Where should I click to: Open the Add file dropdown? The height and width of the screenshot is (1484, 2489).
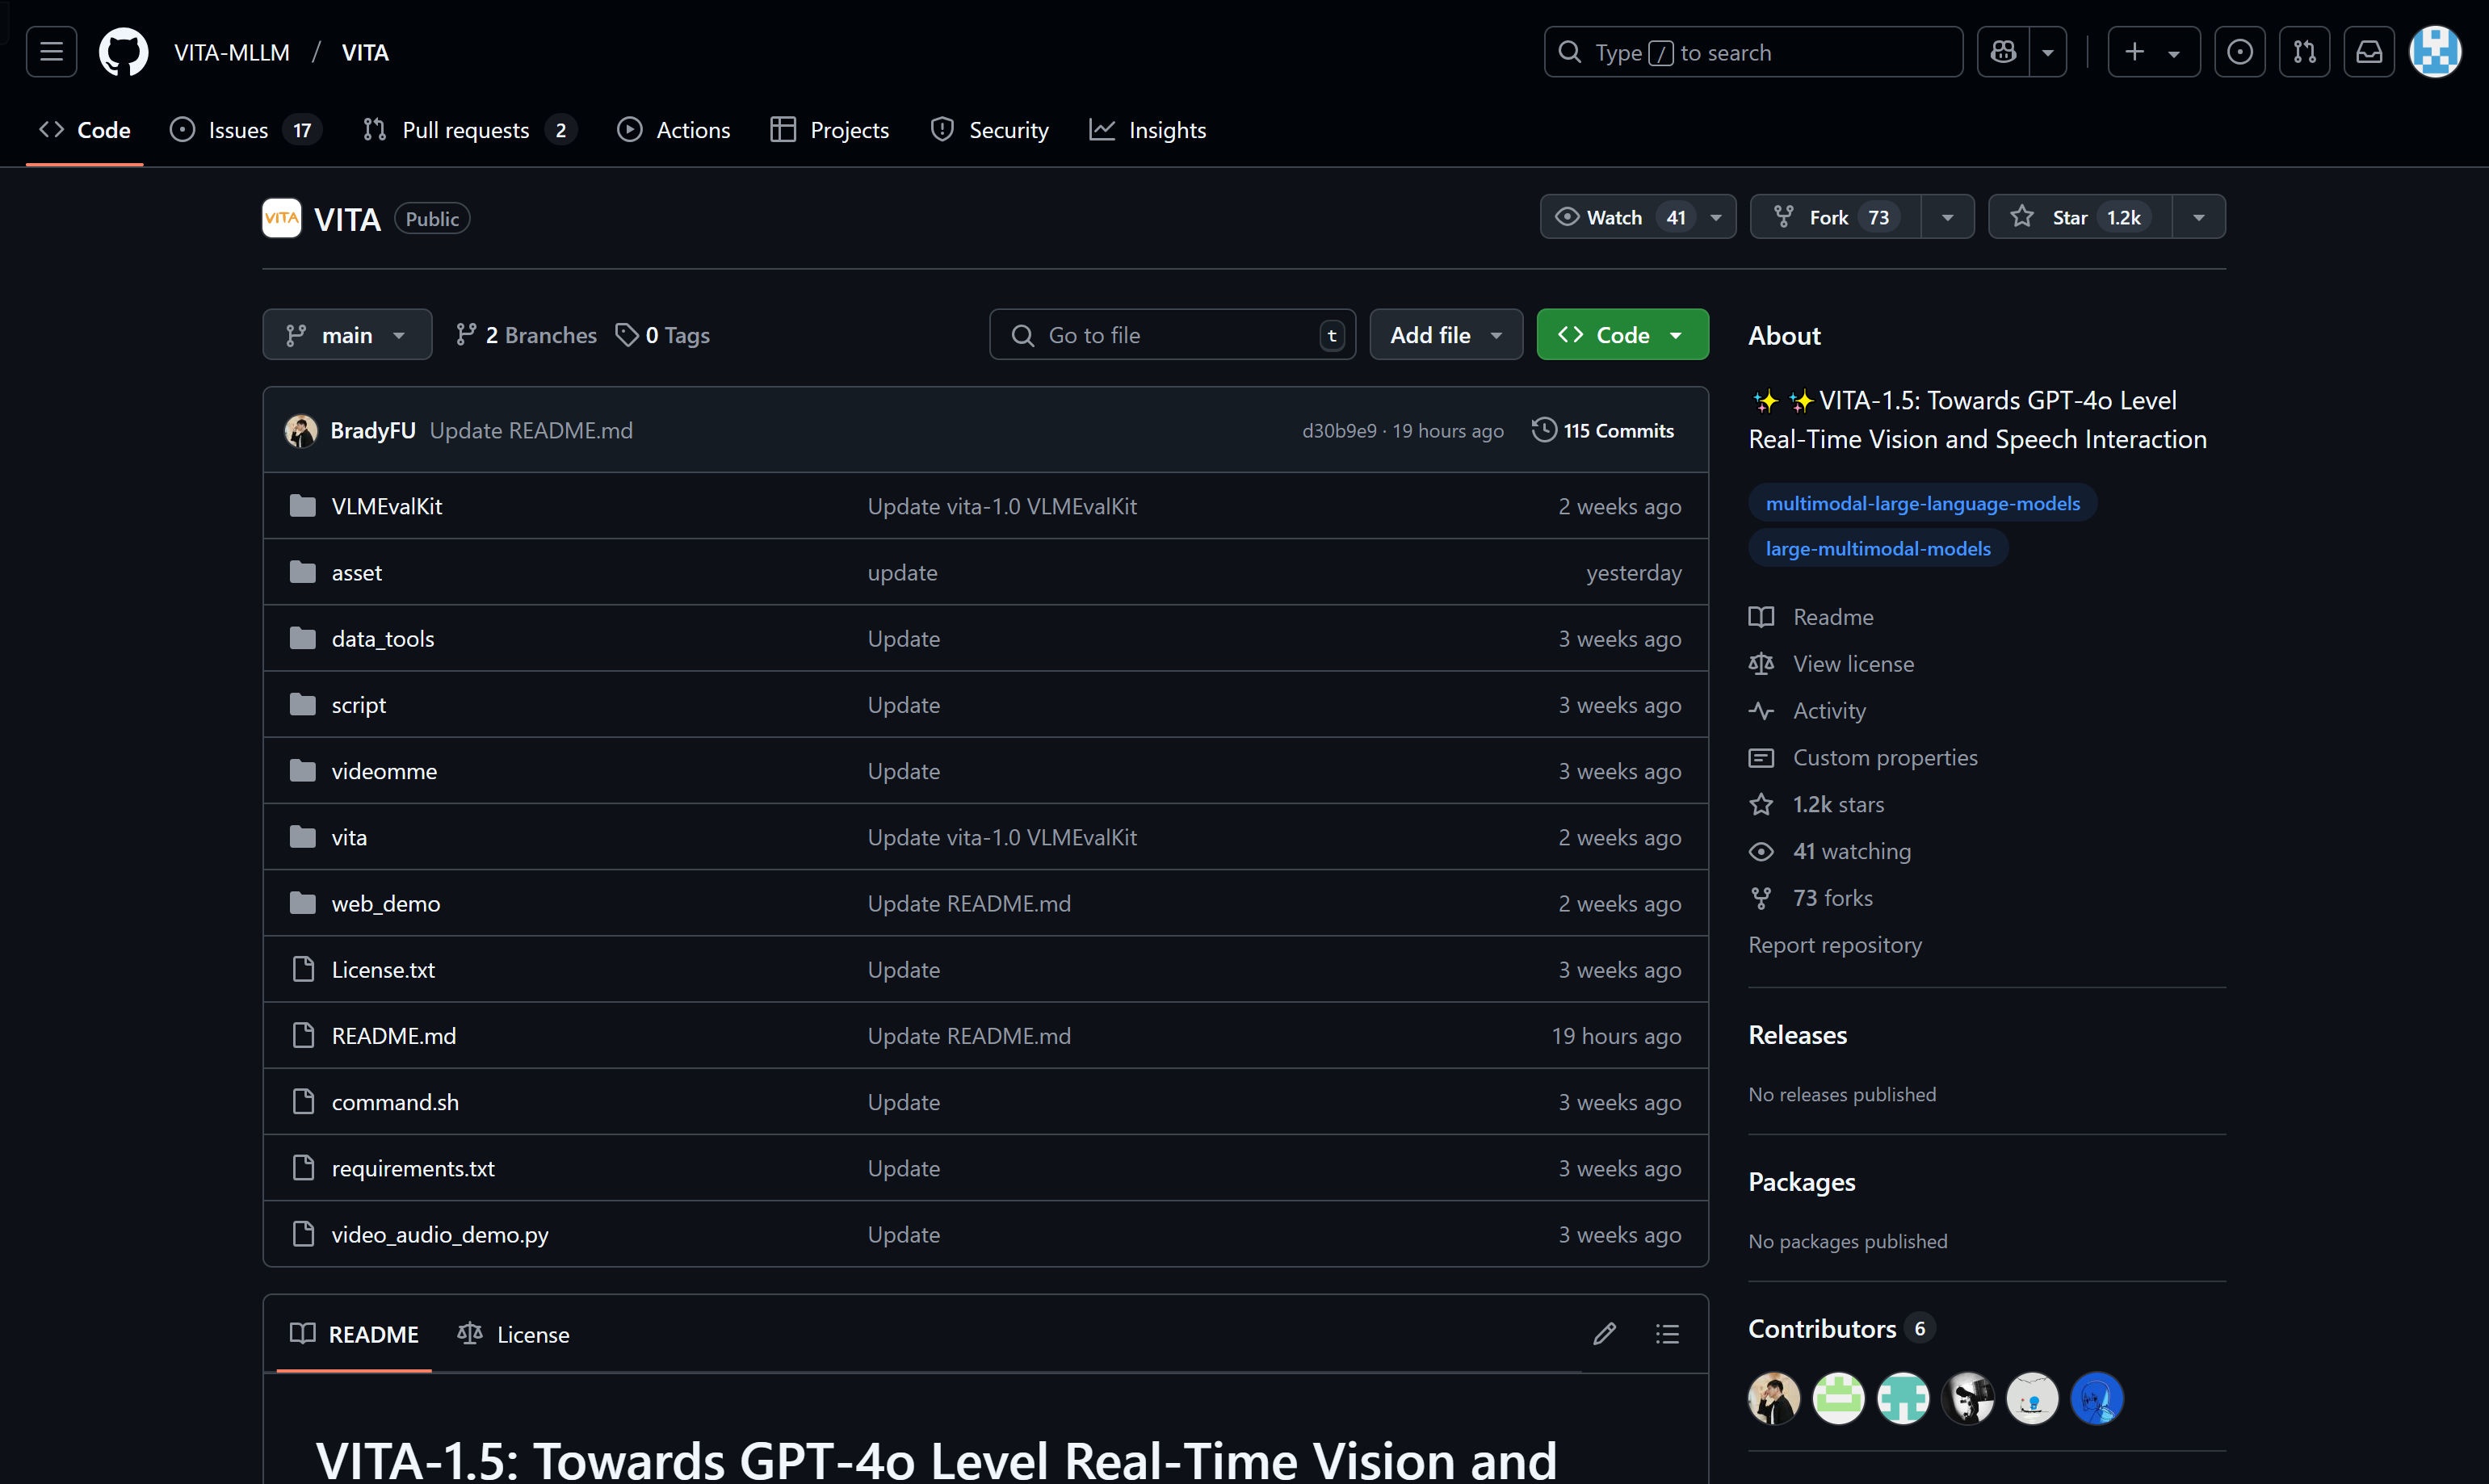tap(1446, 335)
